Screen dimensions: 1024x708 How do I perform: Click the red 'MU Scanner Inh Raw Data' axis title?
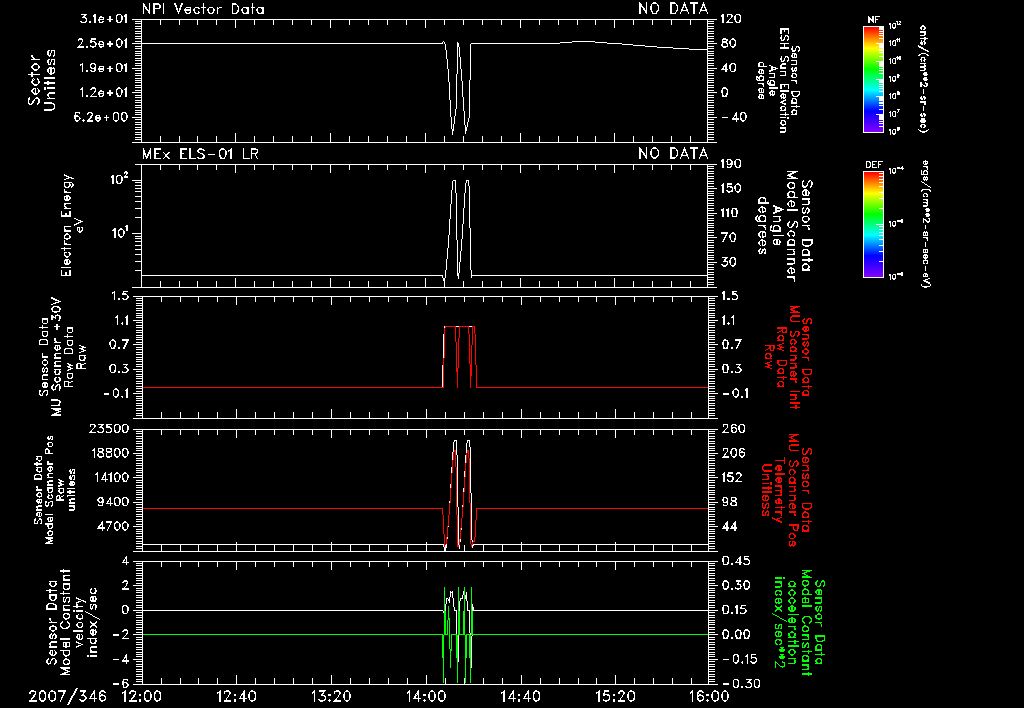click(789, 357)
